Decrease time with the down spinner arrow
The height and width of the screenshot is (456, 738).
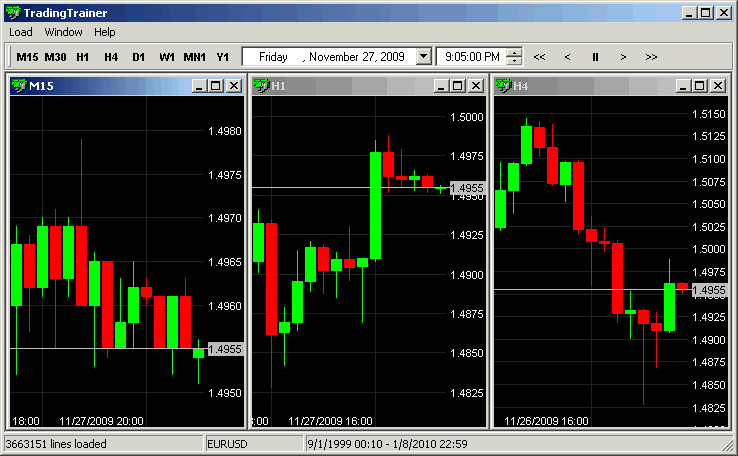tap(514, 61)
